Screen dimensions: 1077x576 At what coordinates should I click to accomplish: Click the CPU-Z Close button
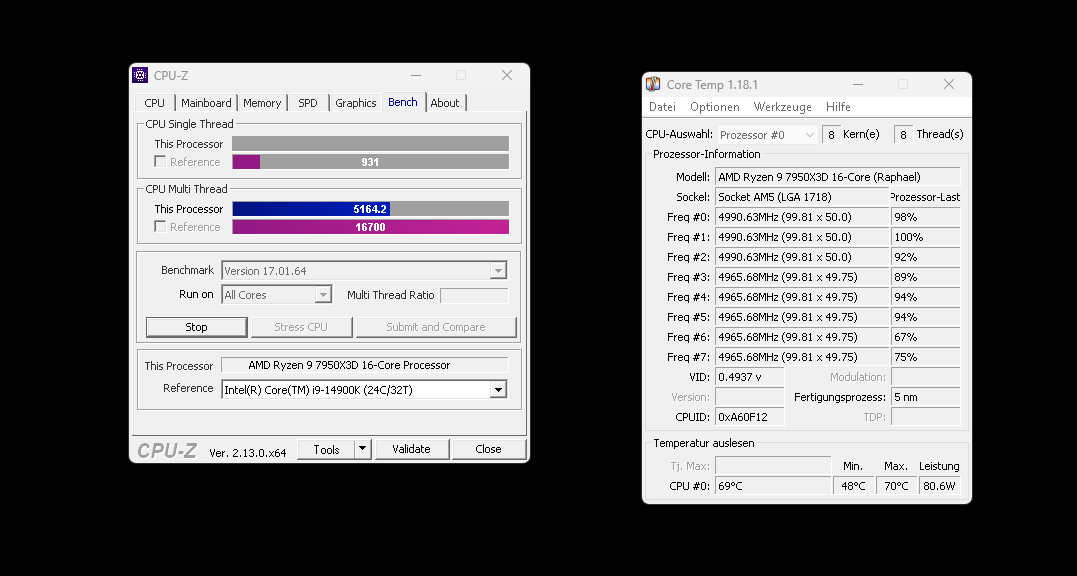click(488, 449)
